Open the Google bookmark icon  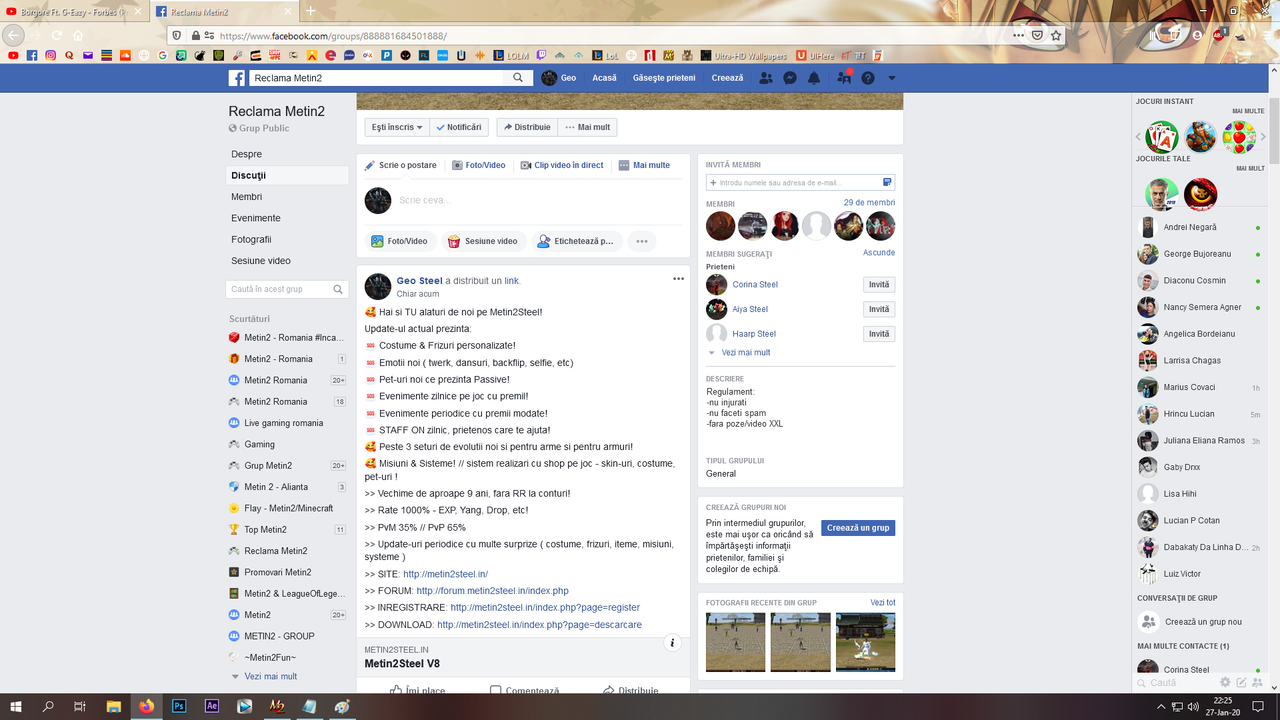click(163, 56)
